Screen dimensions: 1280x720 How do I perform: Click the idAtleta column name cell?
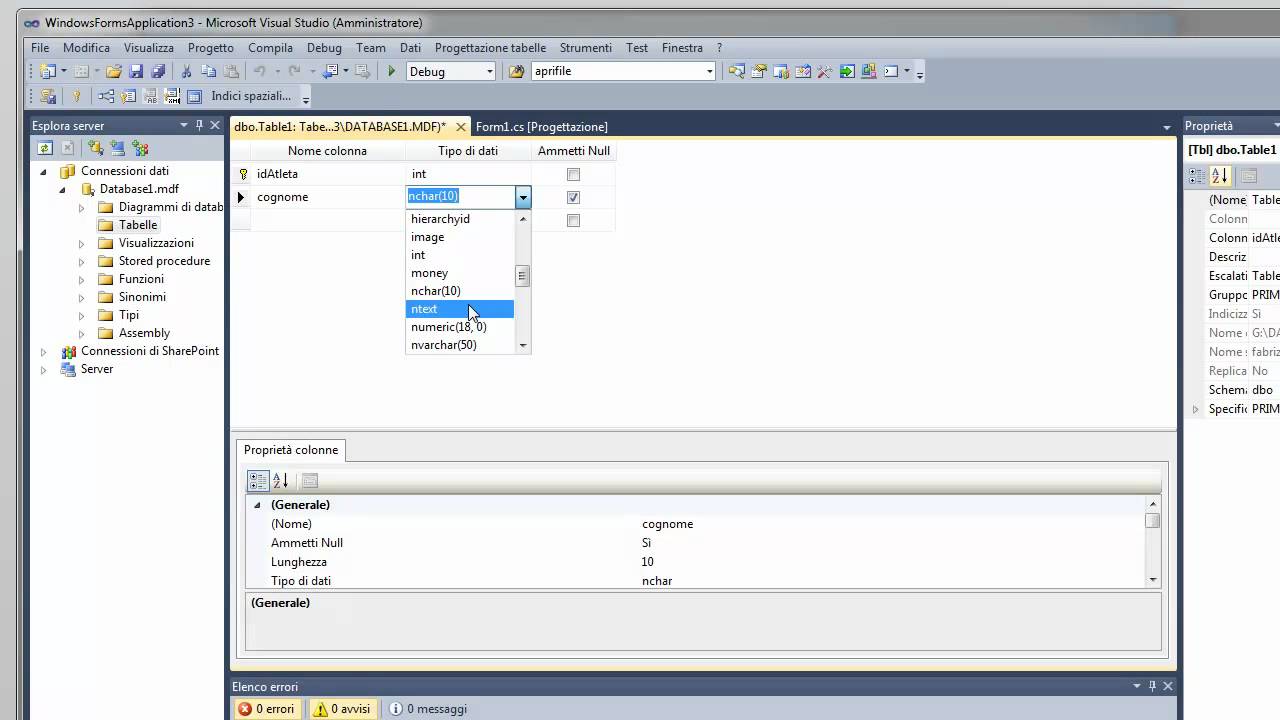coord(328,174)
